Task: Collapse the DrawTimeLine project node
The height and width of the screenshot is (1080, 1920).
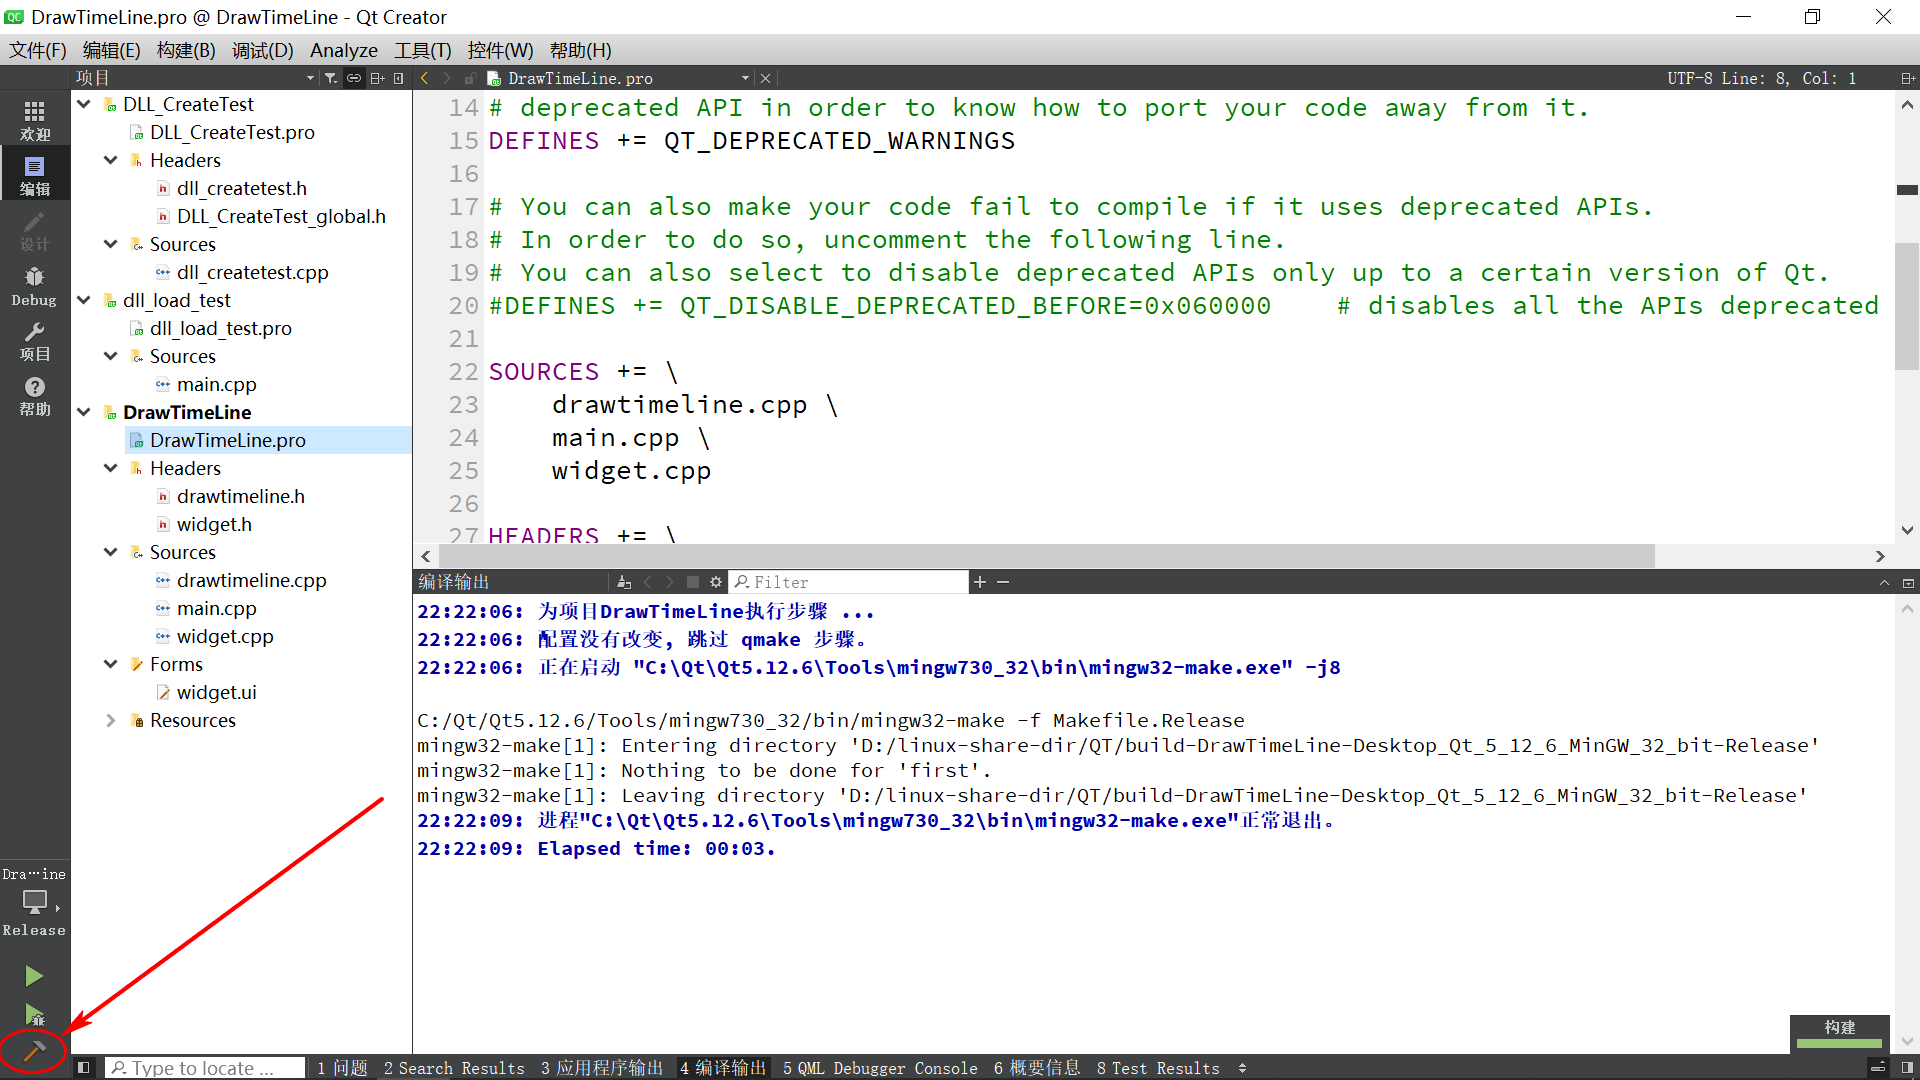Action: pyautogui.click(x=85, y=412)
